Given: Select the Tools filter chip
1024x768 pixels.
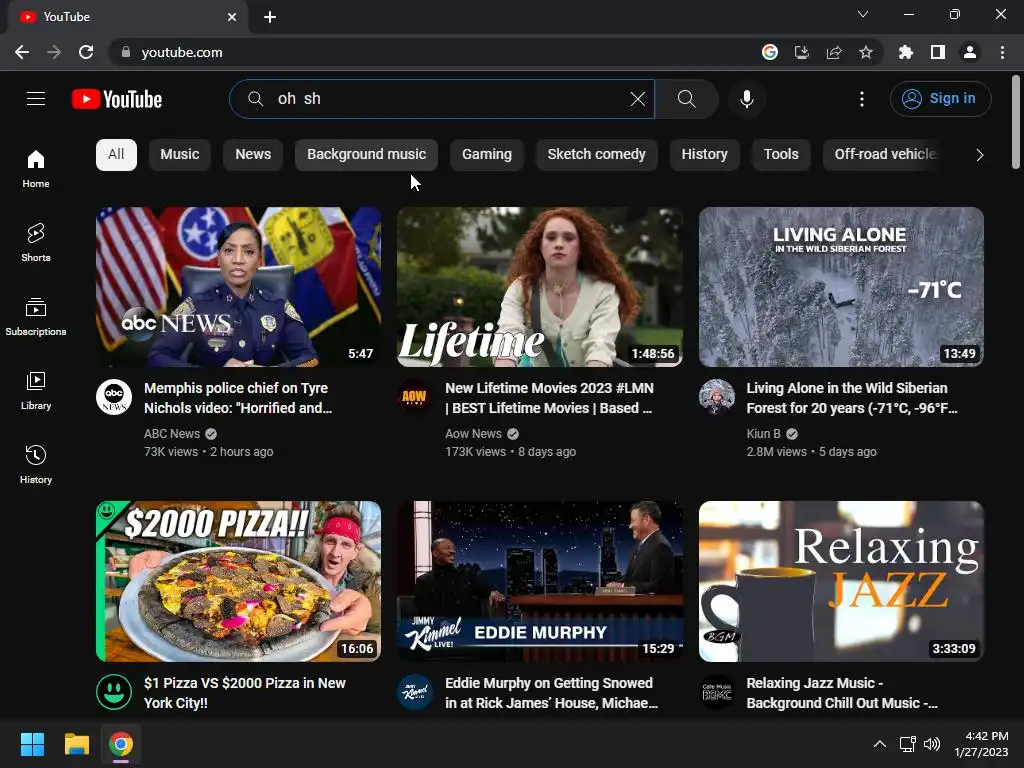Looking at the screenshot, I should point(781,155).
